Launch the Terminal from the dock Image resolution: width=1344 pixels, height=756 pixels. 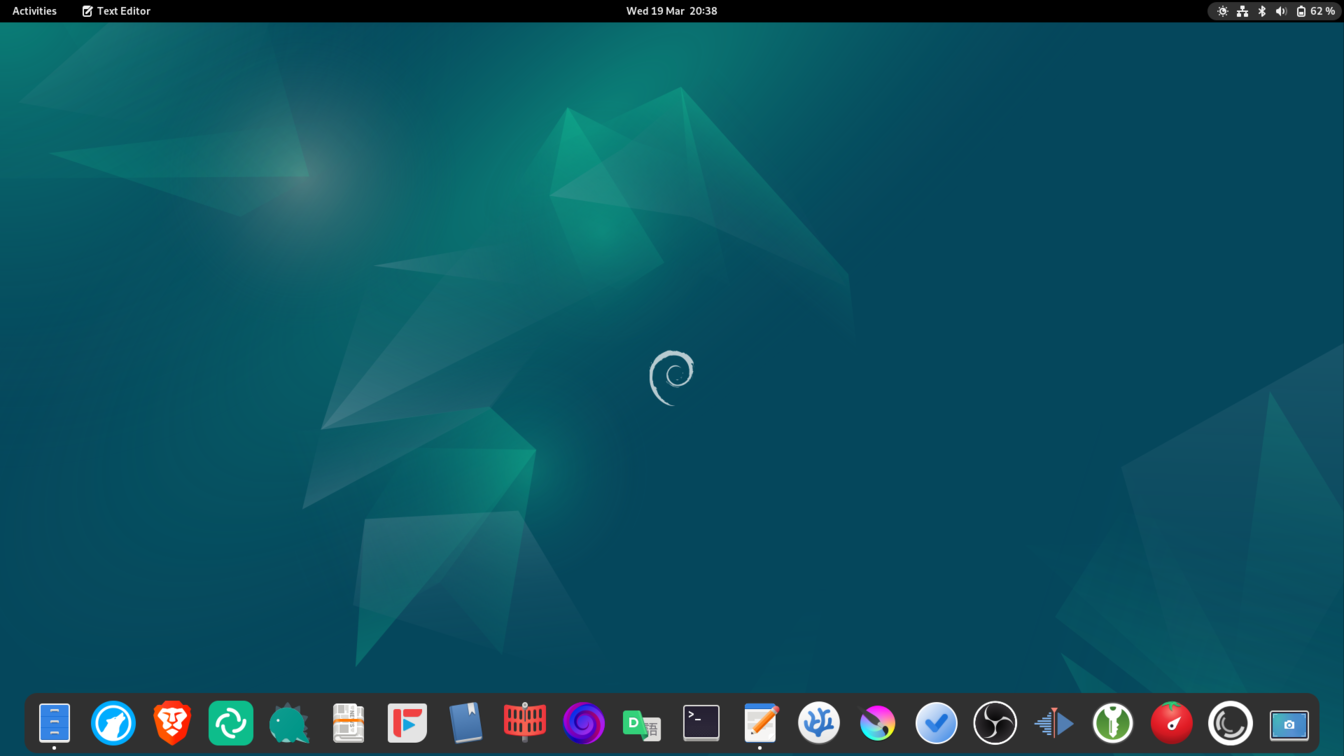(701, 722)
